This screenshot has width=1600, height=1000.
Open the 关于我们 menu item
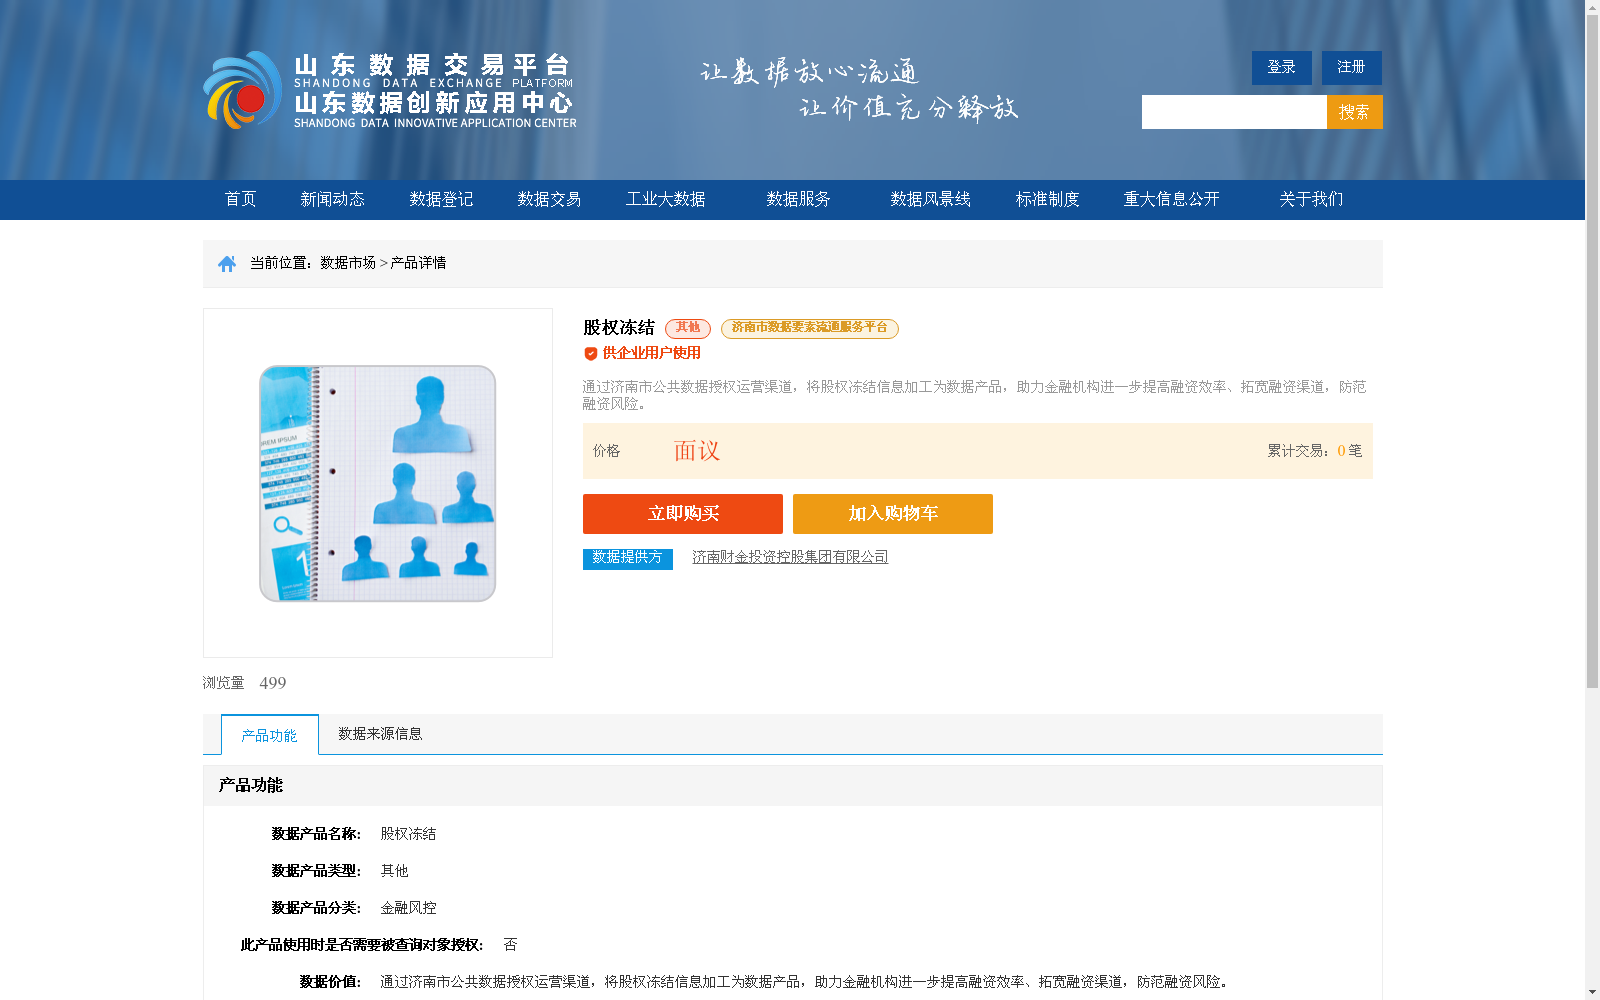pos(1311,199)
